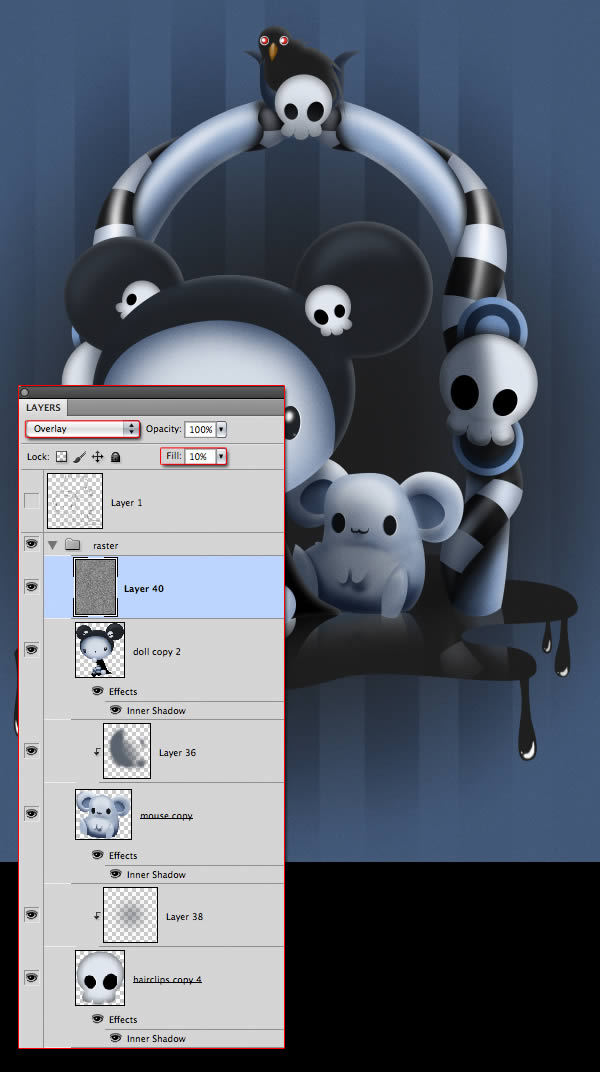Click the raster group folder icon
Screen dimensions: 600x1072
73,545
